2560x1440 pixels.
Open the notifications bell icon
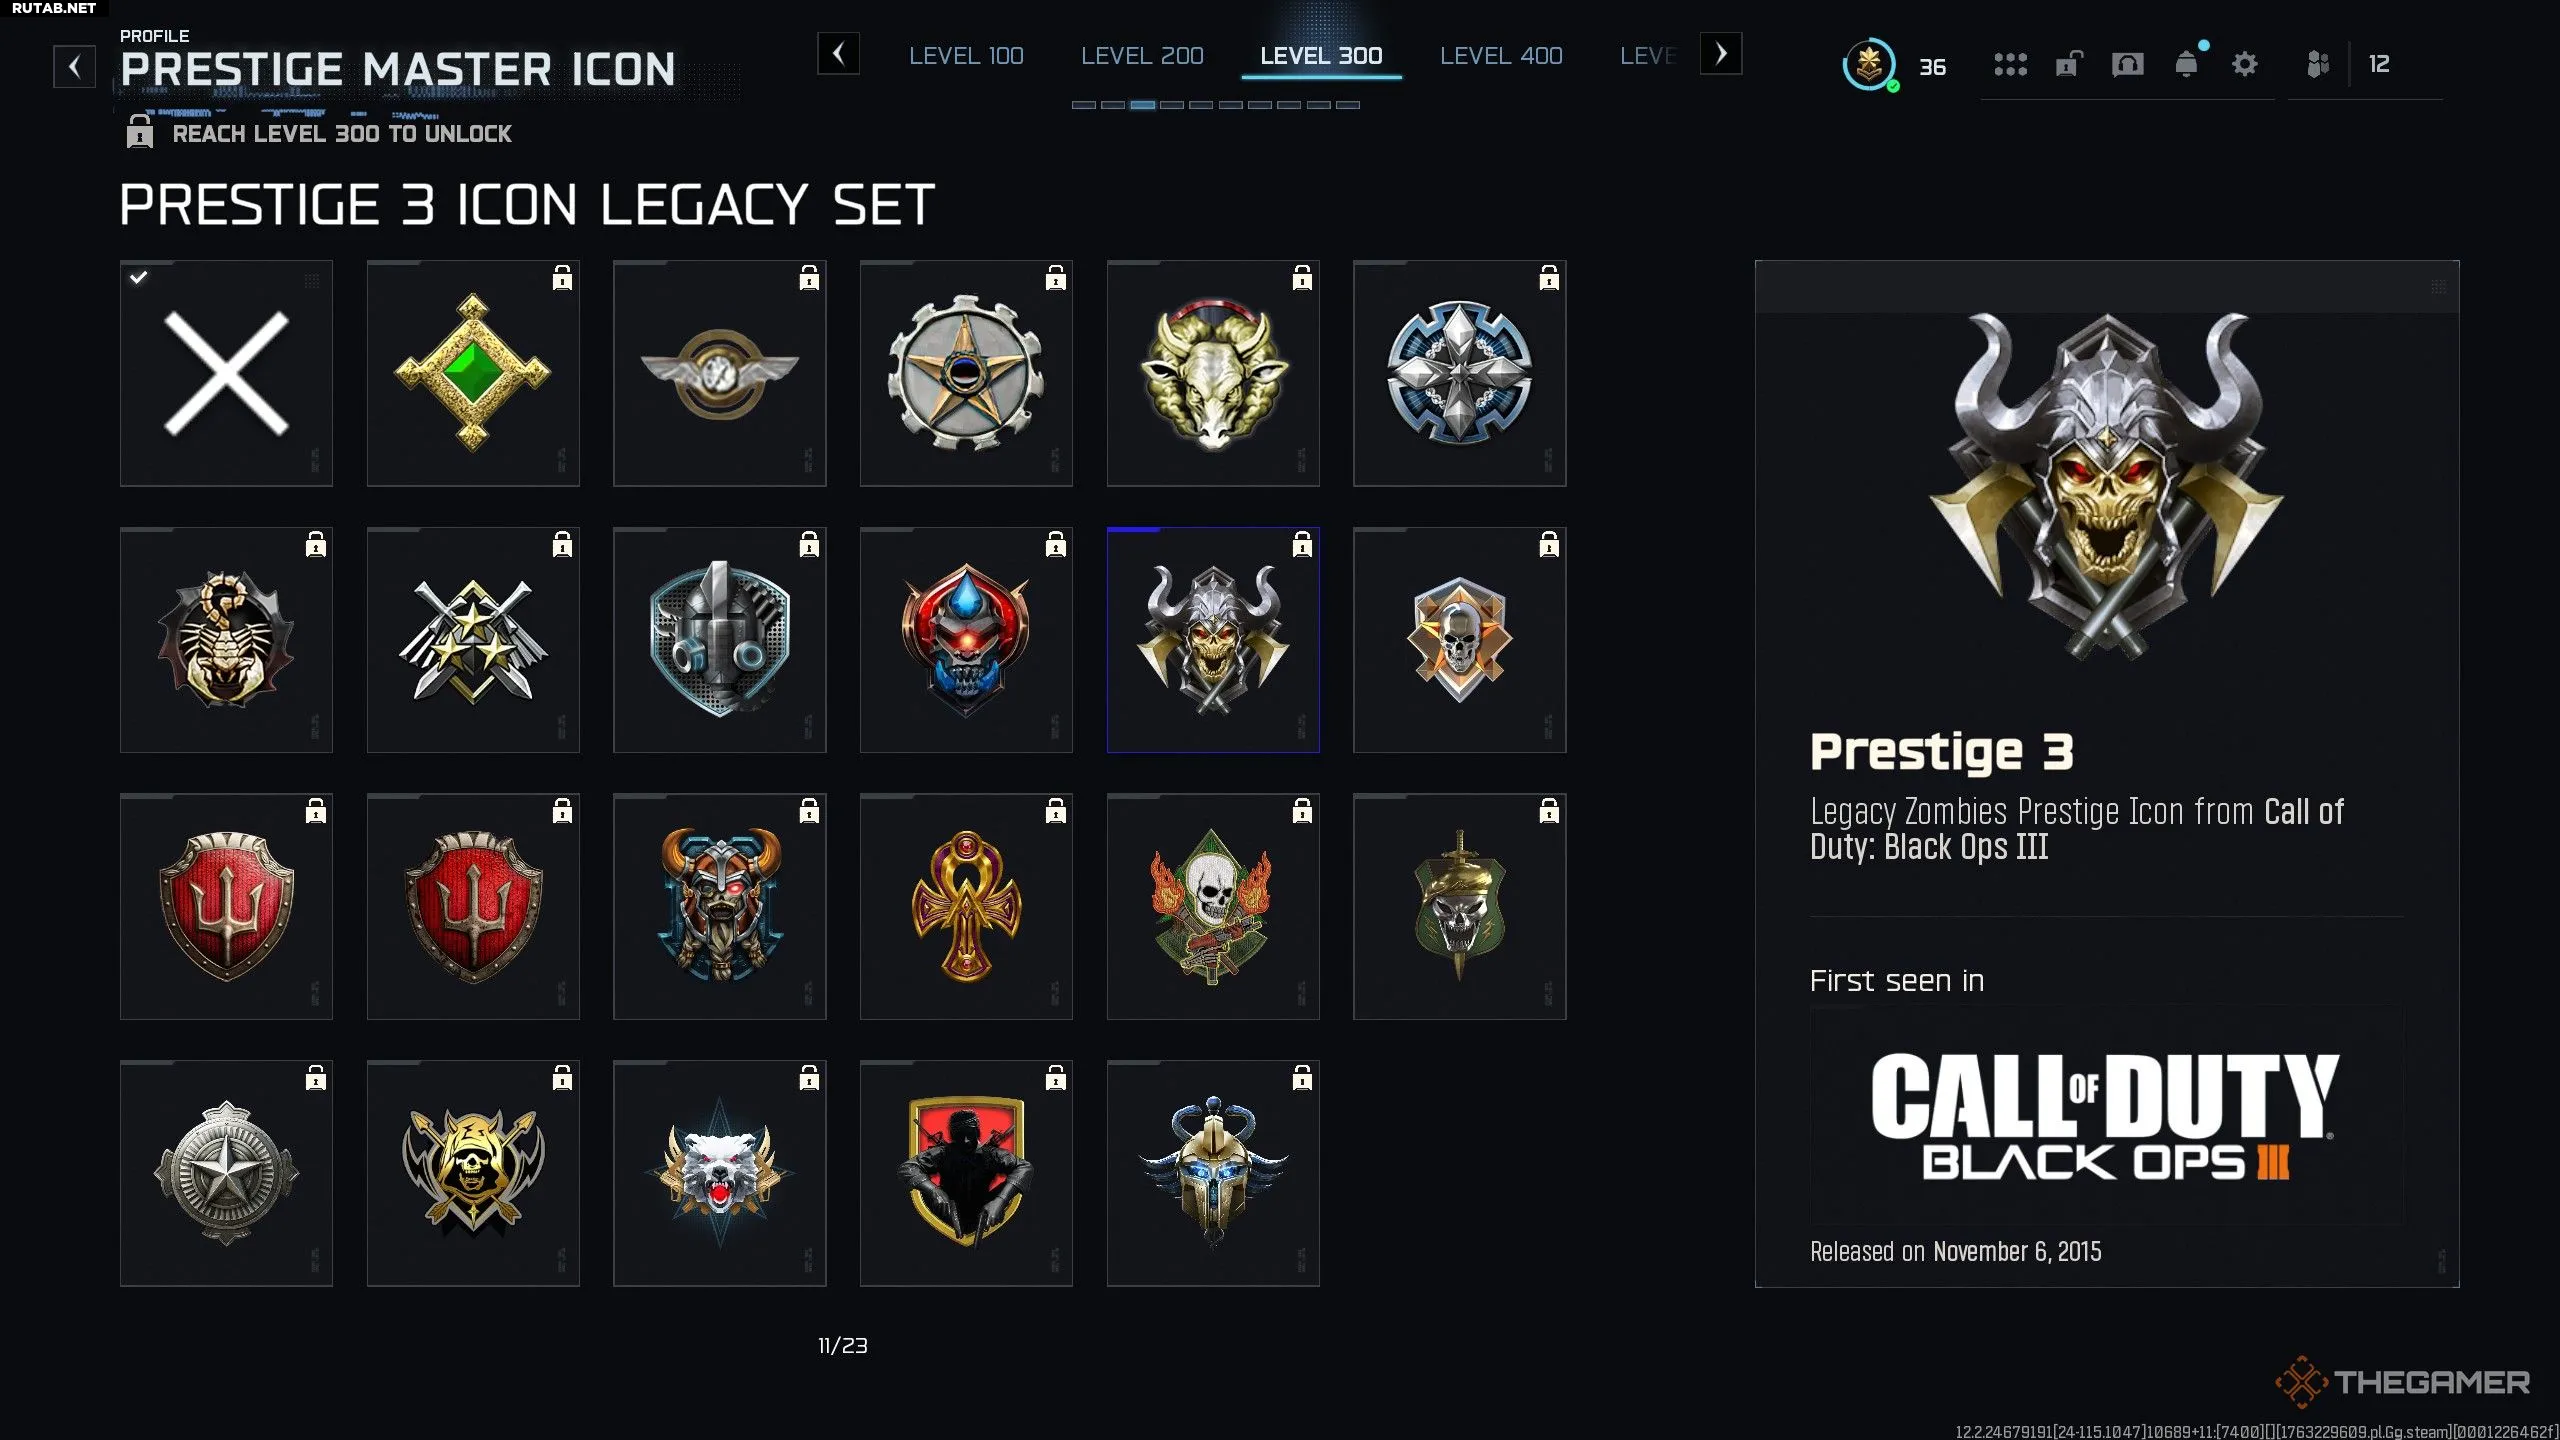pos(2187,63)
